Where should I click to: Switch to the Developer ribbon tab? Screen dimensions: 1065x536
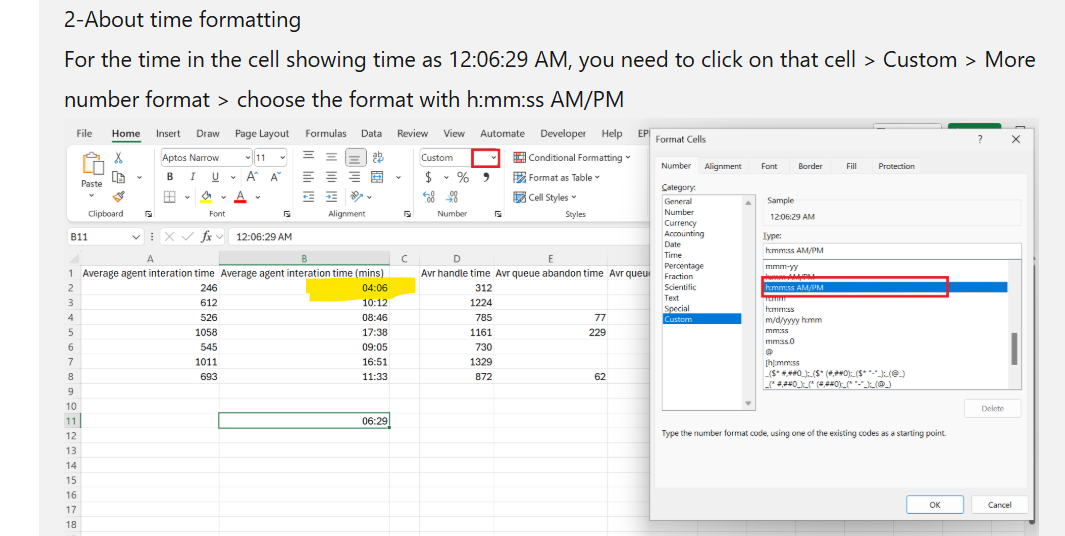click(x=563, y=133)
